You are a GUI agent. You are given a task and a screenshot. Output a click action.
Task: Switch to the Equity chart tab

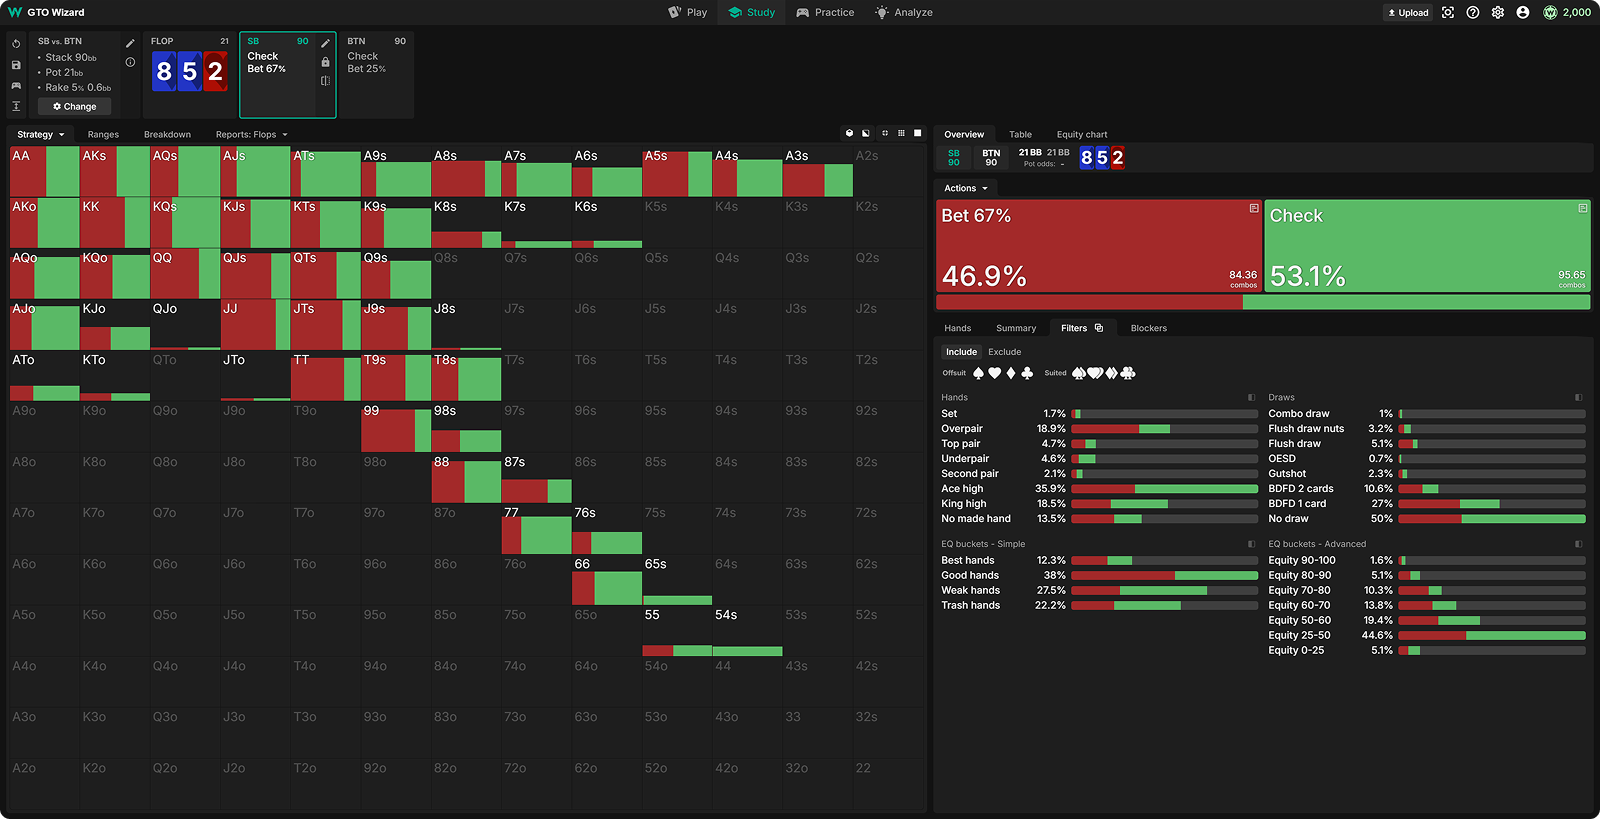[1081, 135]
